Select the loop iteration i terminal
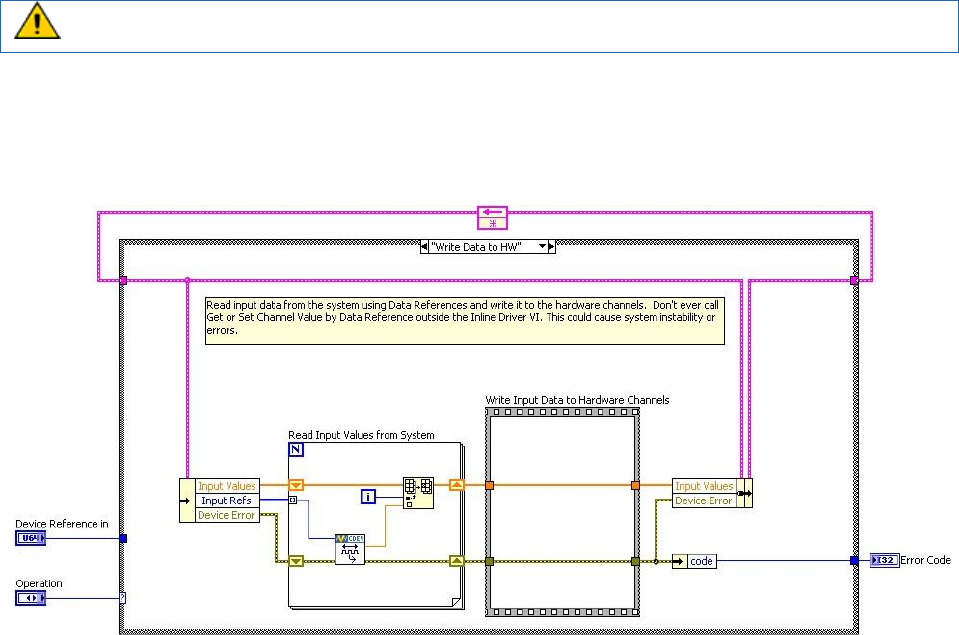This screenshot has height=635, width=959. click(x=368, y=497)
